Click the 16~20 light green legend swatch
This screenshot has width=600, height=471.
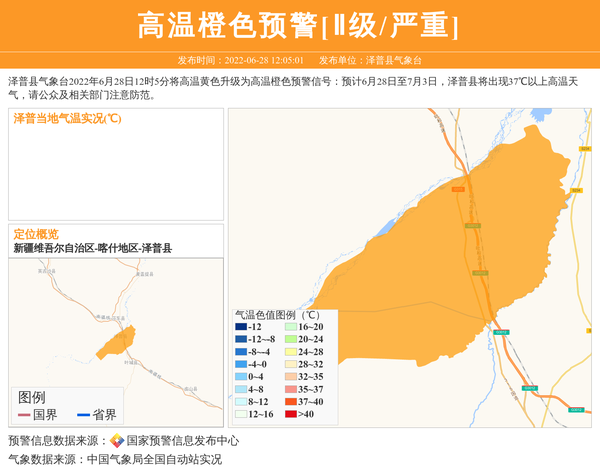tap(290, 327)
